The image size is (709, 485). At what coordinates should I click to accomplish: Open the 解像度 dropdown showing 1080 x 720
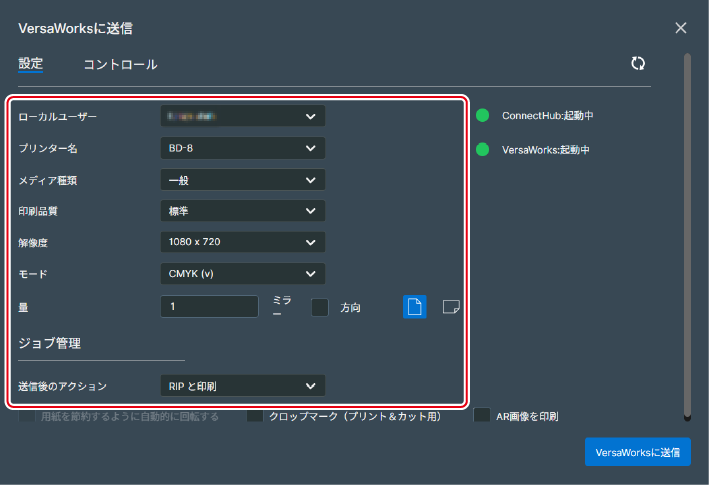(x=243, y=242)
